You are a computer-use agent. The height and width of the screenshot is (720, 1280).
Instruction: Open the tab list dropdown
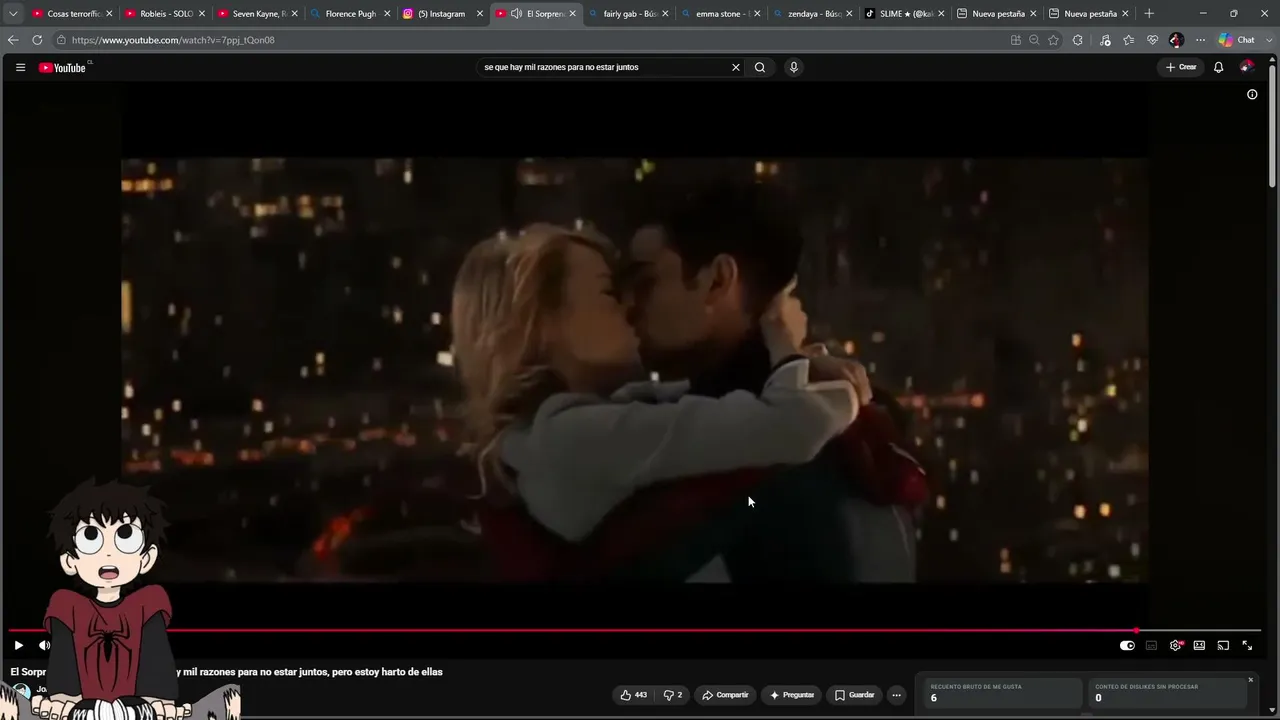point(13,14)
